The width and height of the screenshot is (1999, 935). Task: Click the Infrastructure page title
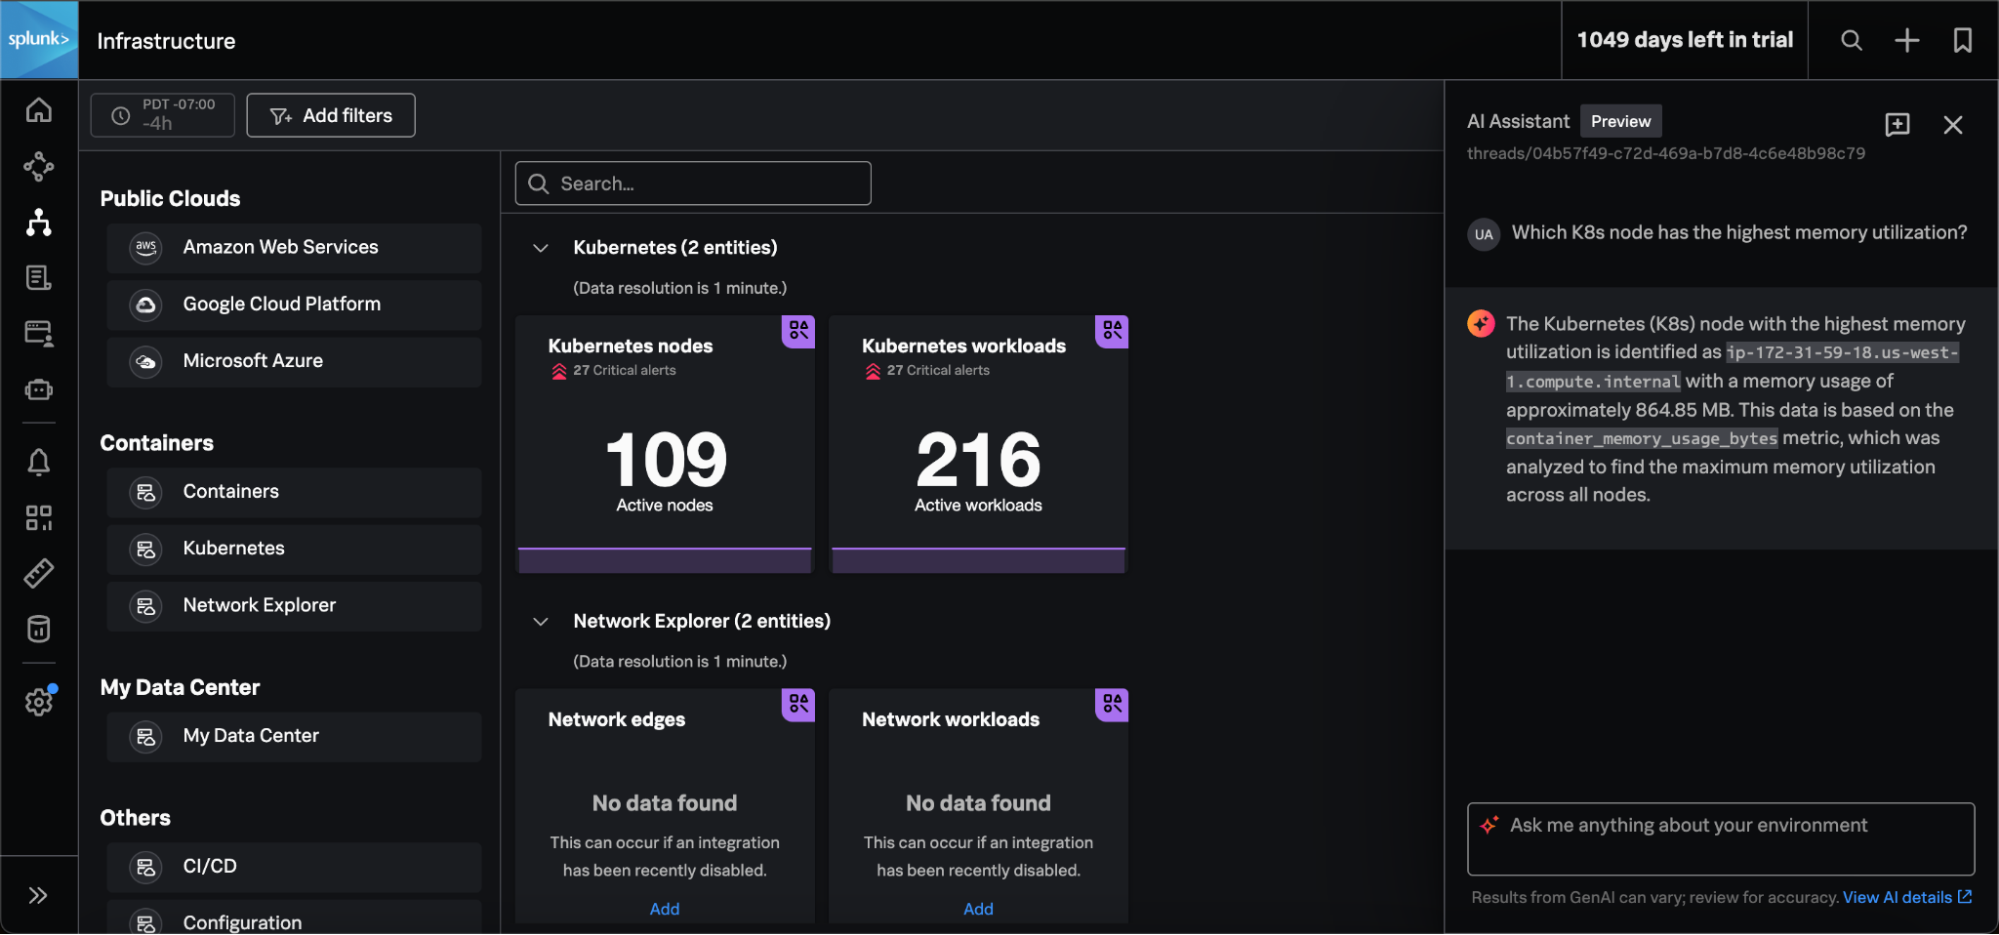(x=166, y=41)
